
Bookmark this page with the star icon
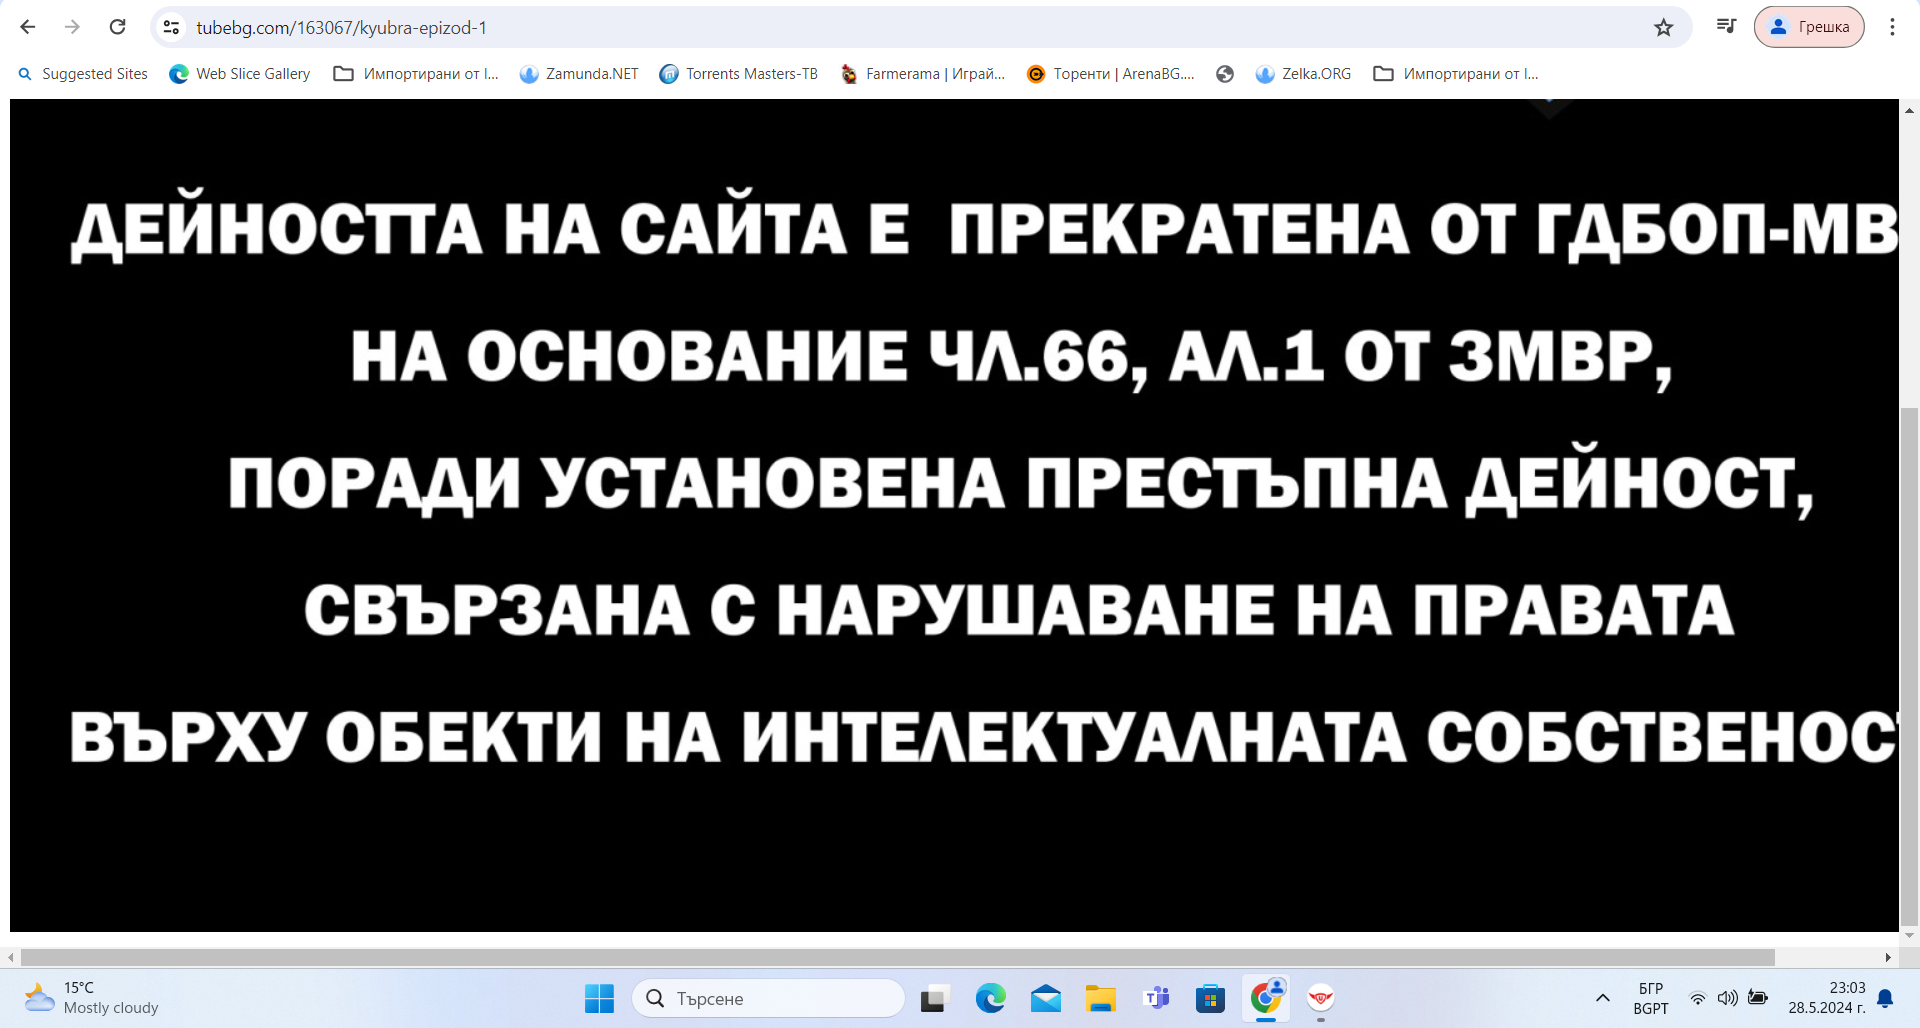tap(1663, 28)
